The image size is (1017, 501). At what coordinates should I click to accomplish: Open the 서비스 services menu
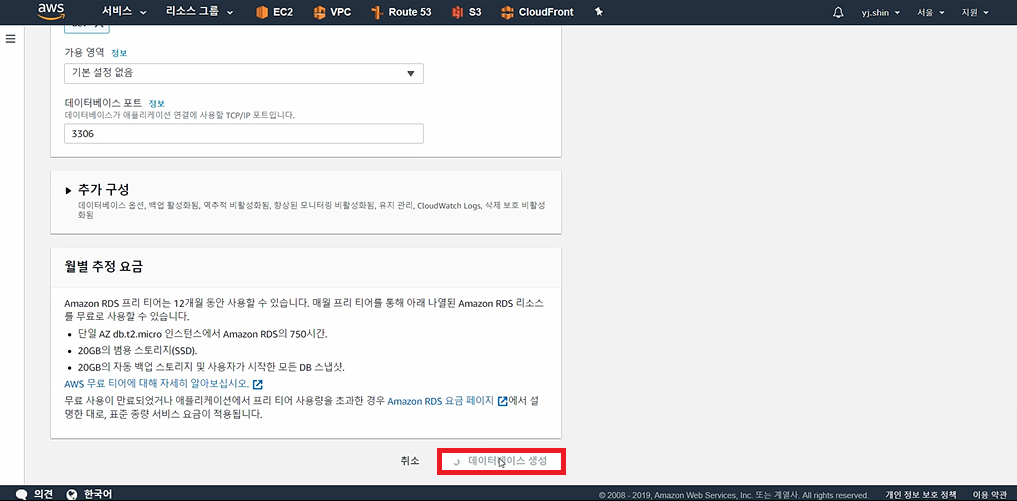125,12
